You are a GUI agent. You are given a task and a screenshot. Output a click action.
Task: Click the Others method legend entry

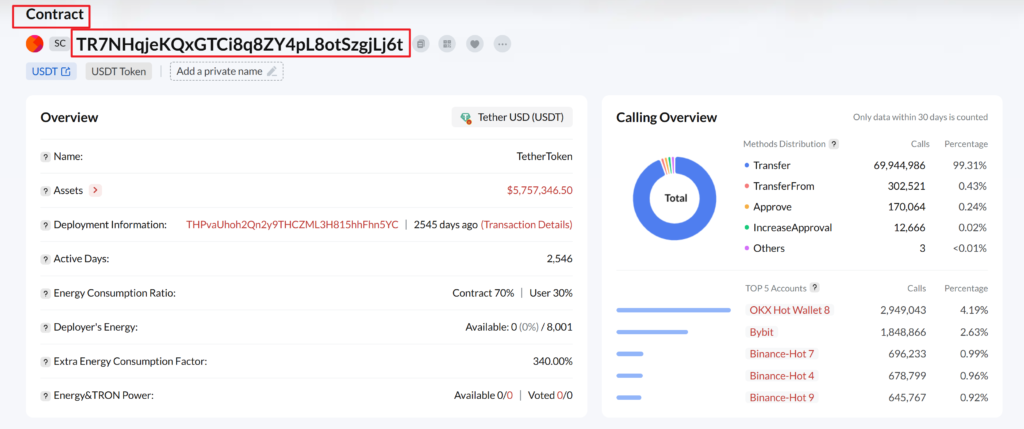coord(765,248)
